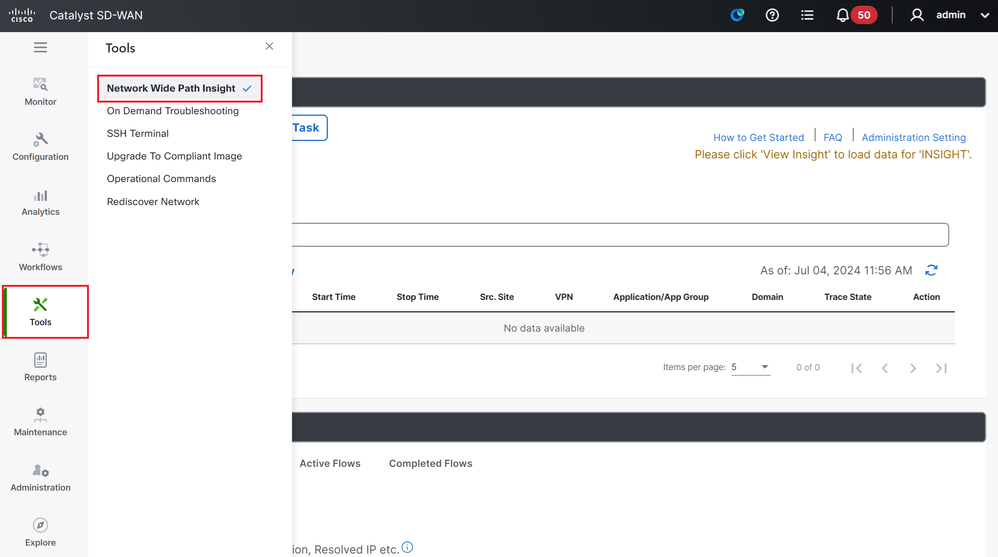
Task: Select Upgrade To Compliant Image
Action: [x=174, y=156]
